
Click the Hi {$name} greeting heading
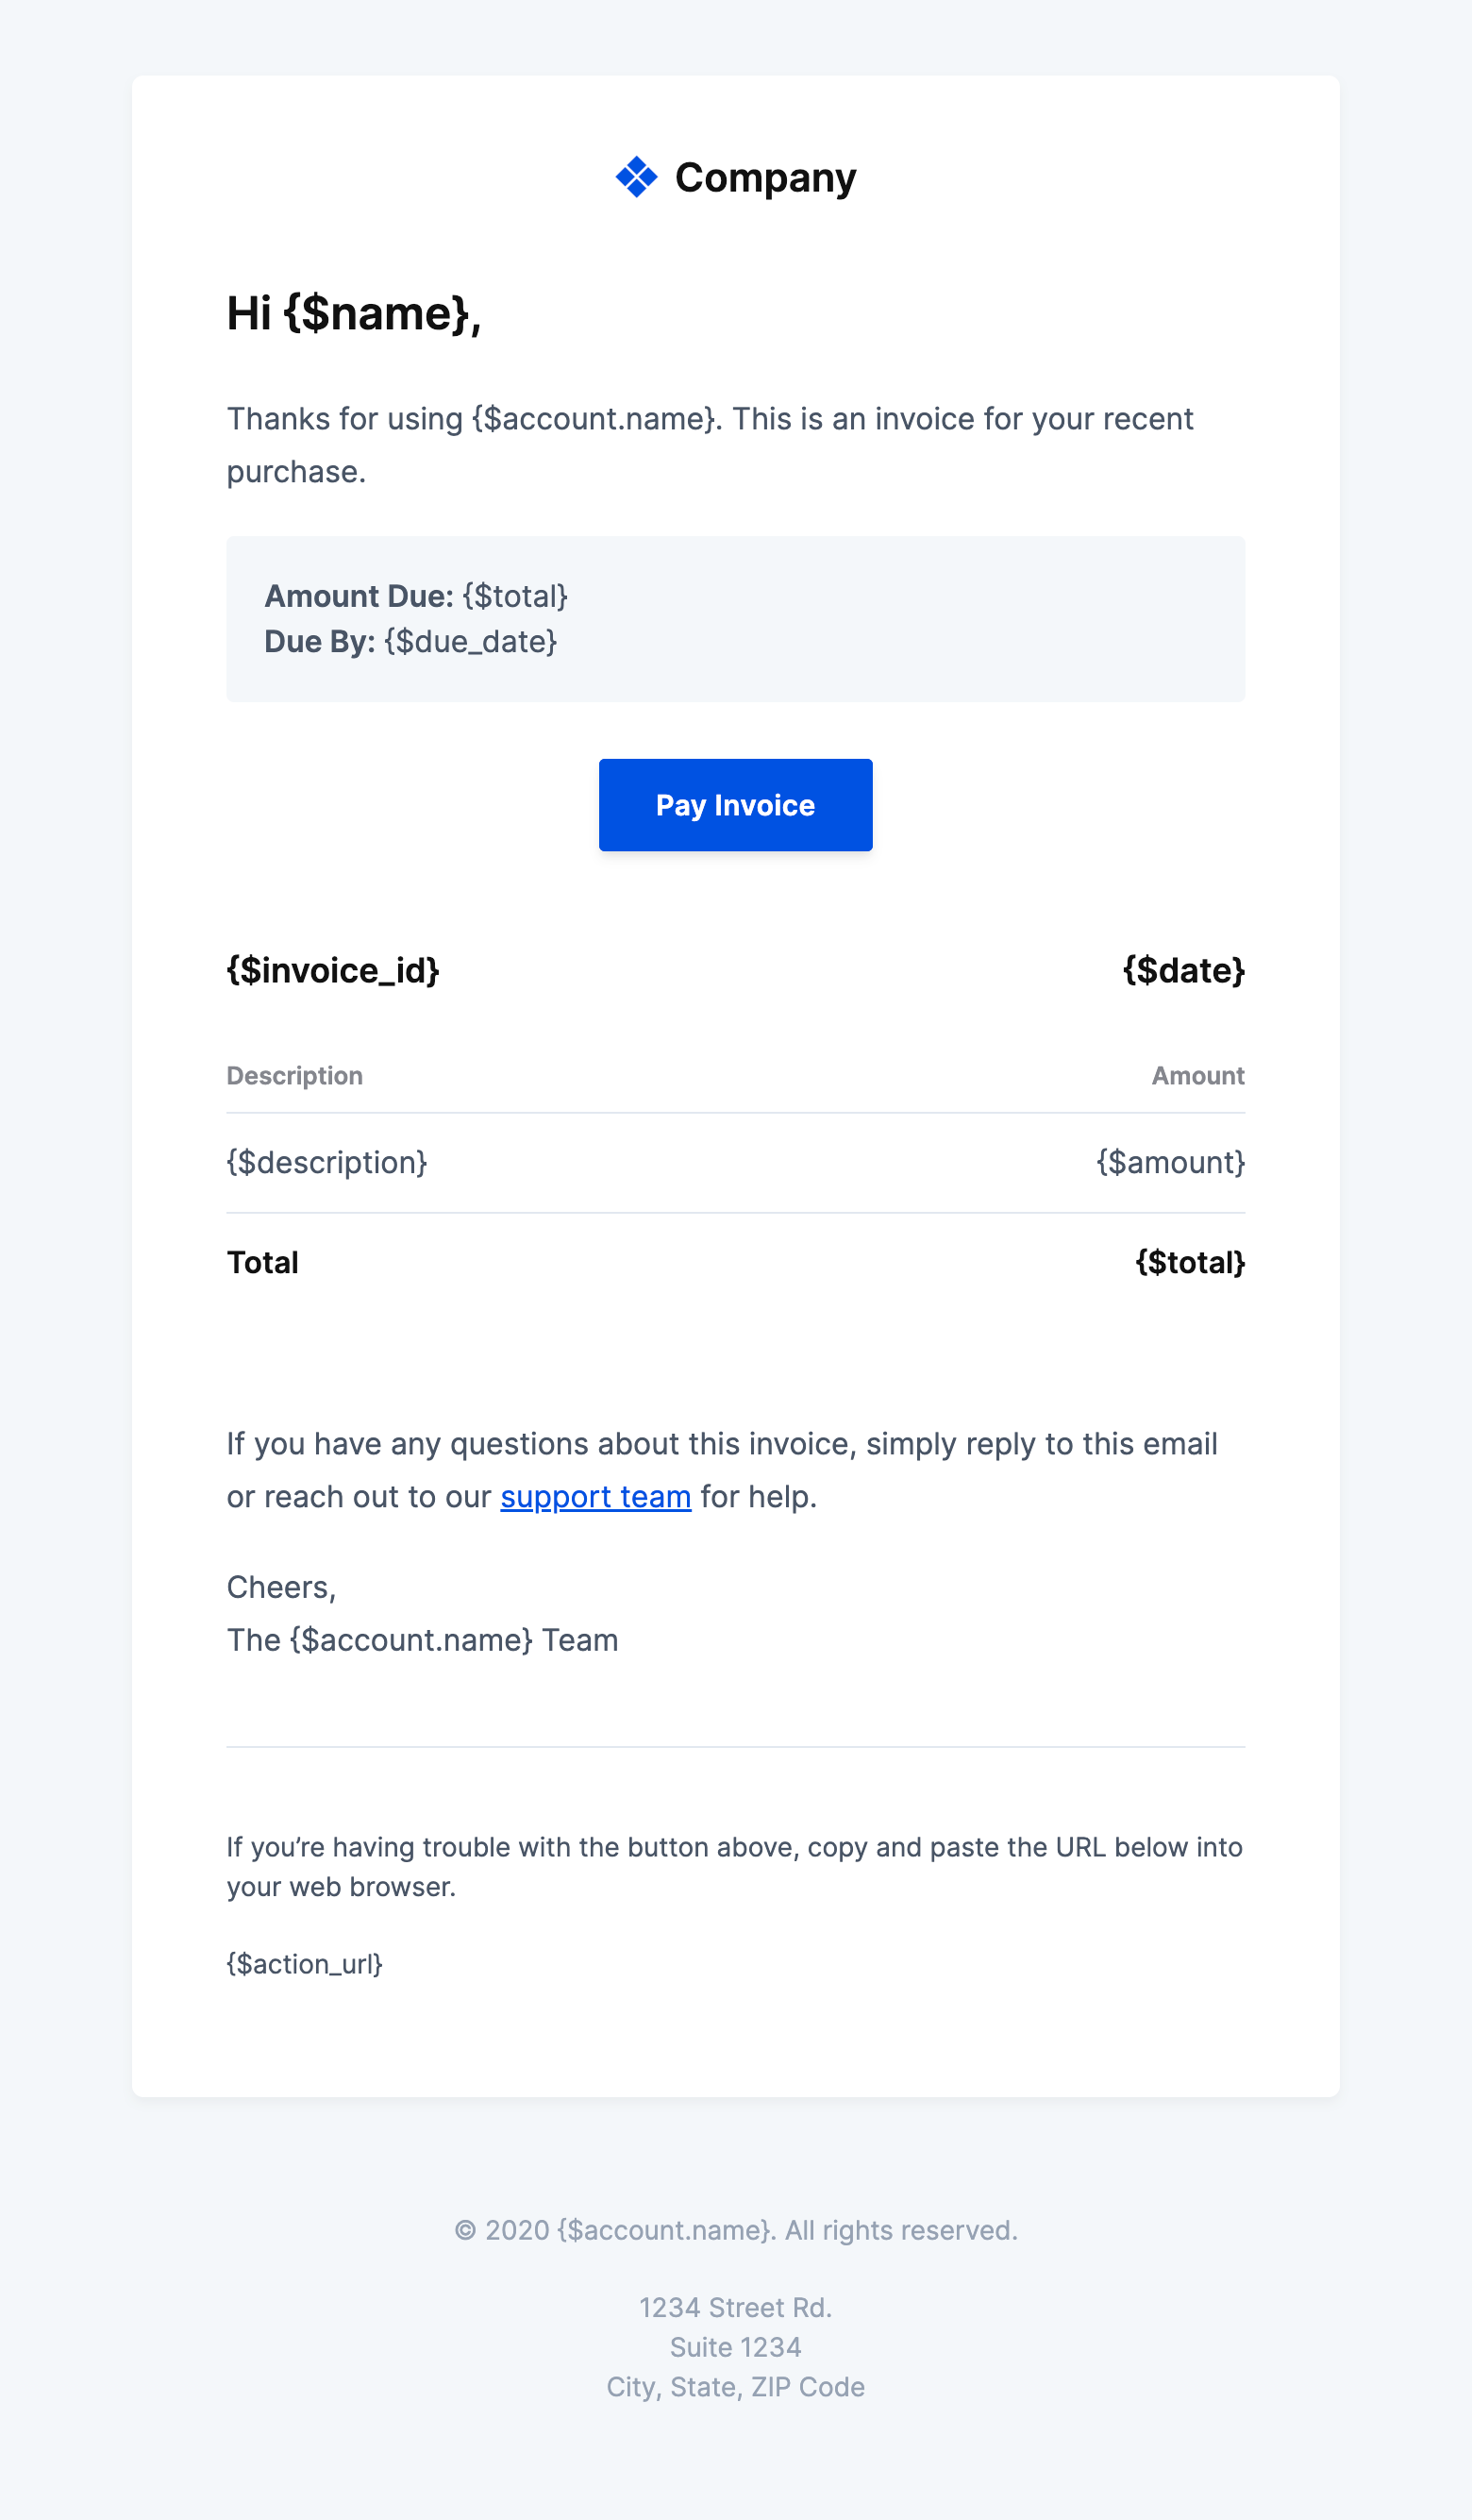[x=354, y=313]
